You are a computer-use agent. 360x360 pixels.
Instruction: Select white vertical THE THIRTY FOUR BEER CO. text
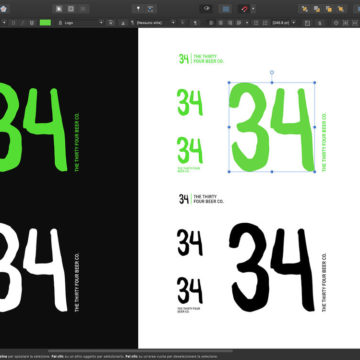77,282
